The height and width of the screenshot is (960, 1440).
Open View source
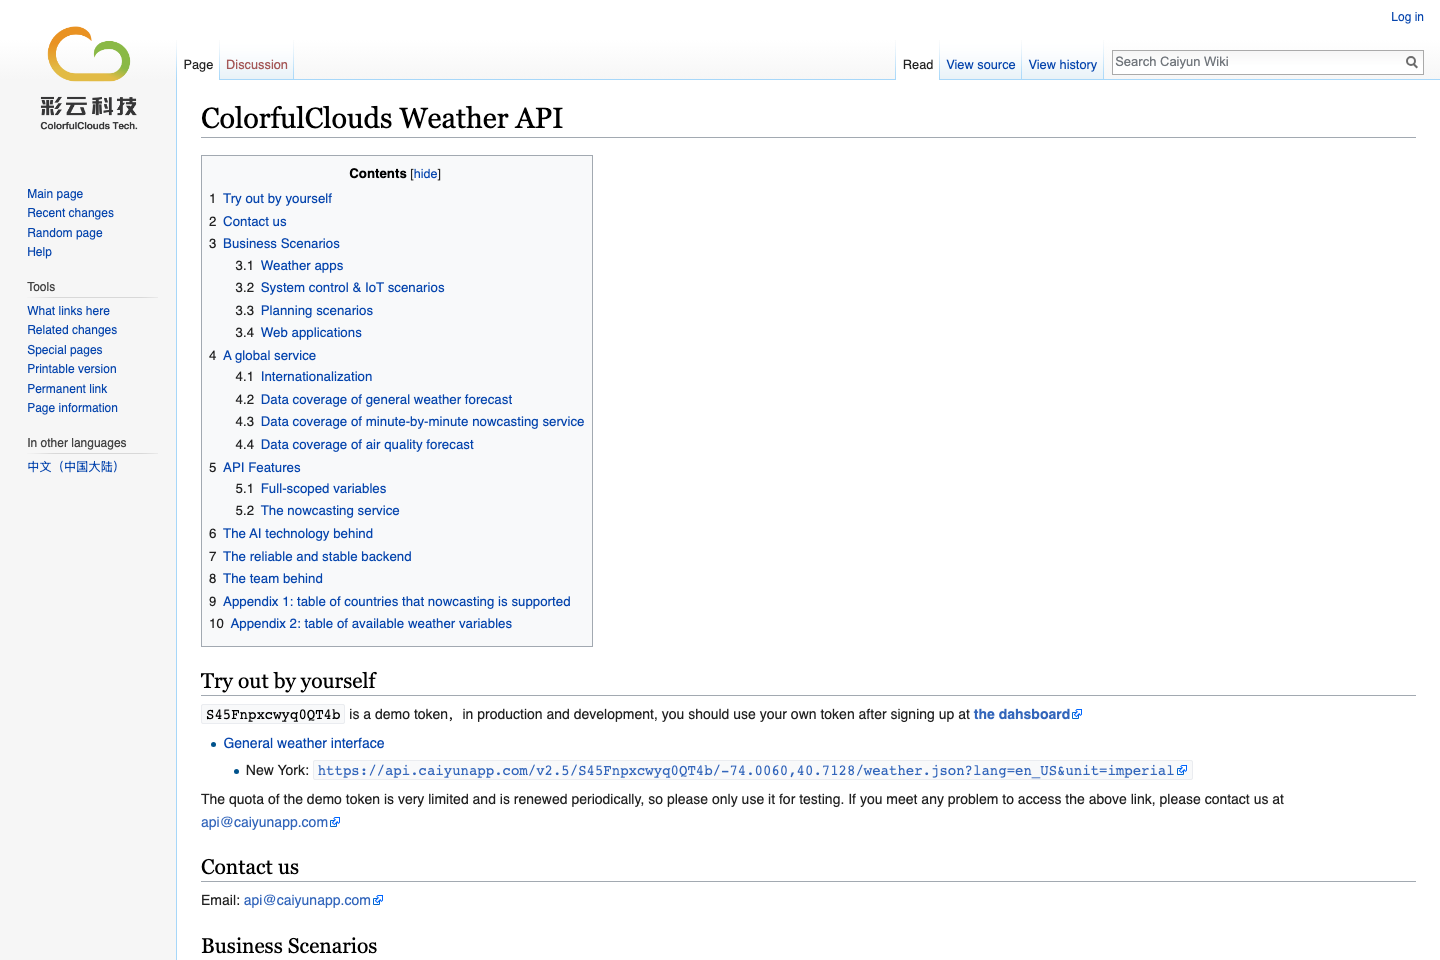pos(980,64)
